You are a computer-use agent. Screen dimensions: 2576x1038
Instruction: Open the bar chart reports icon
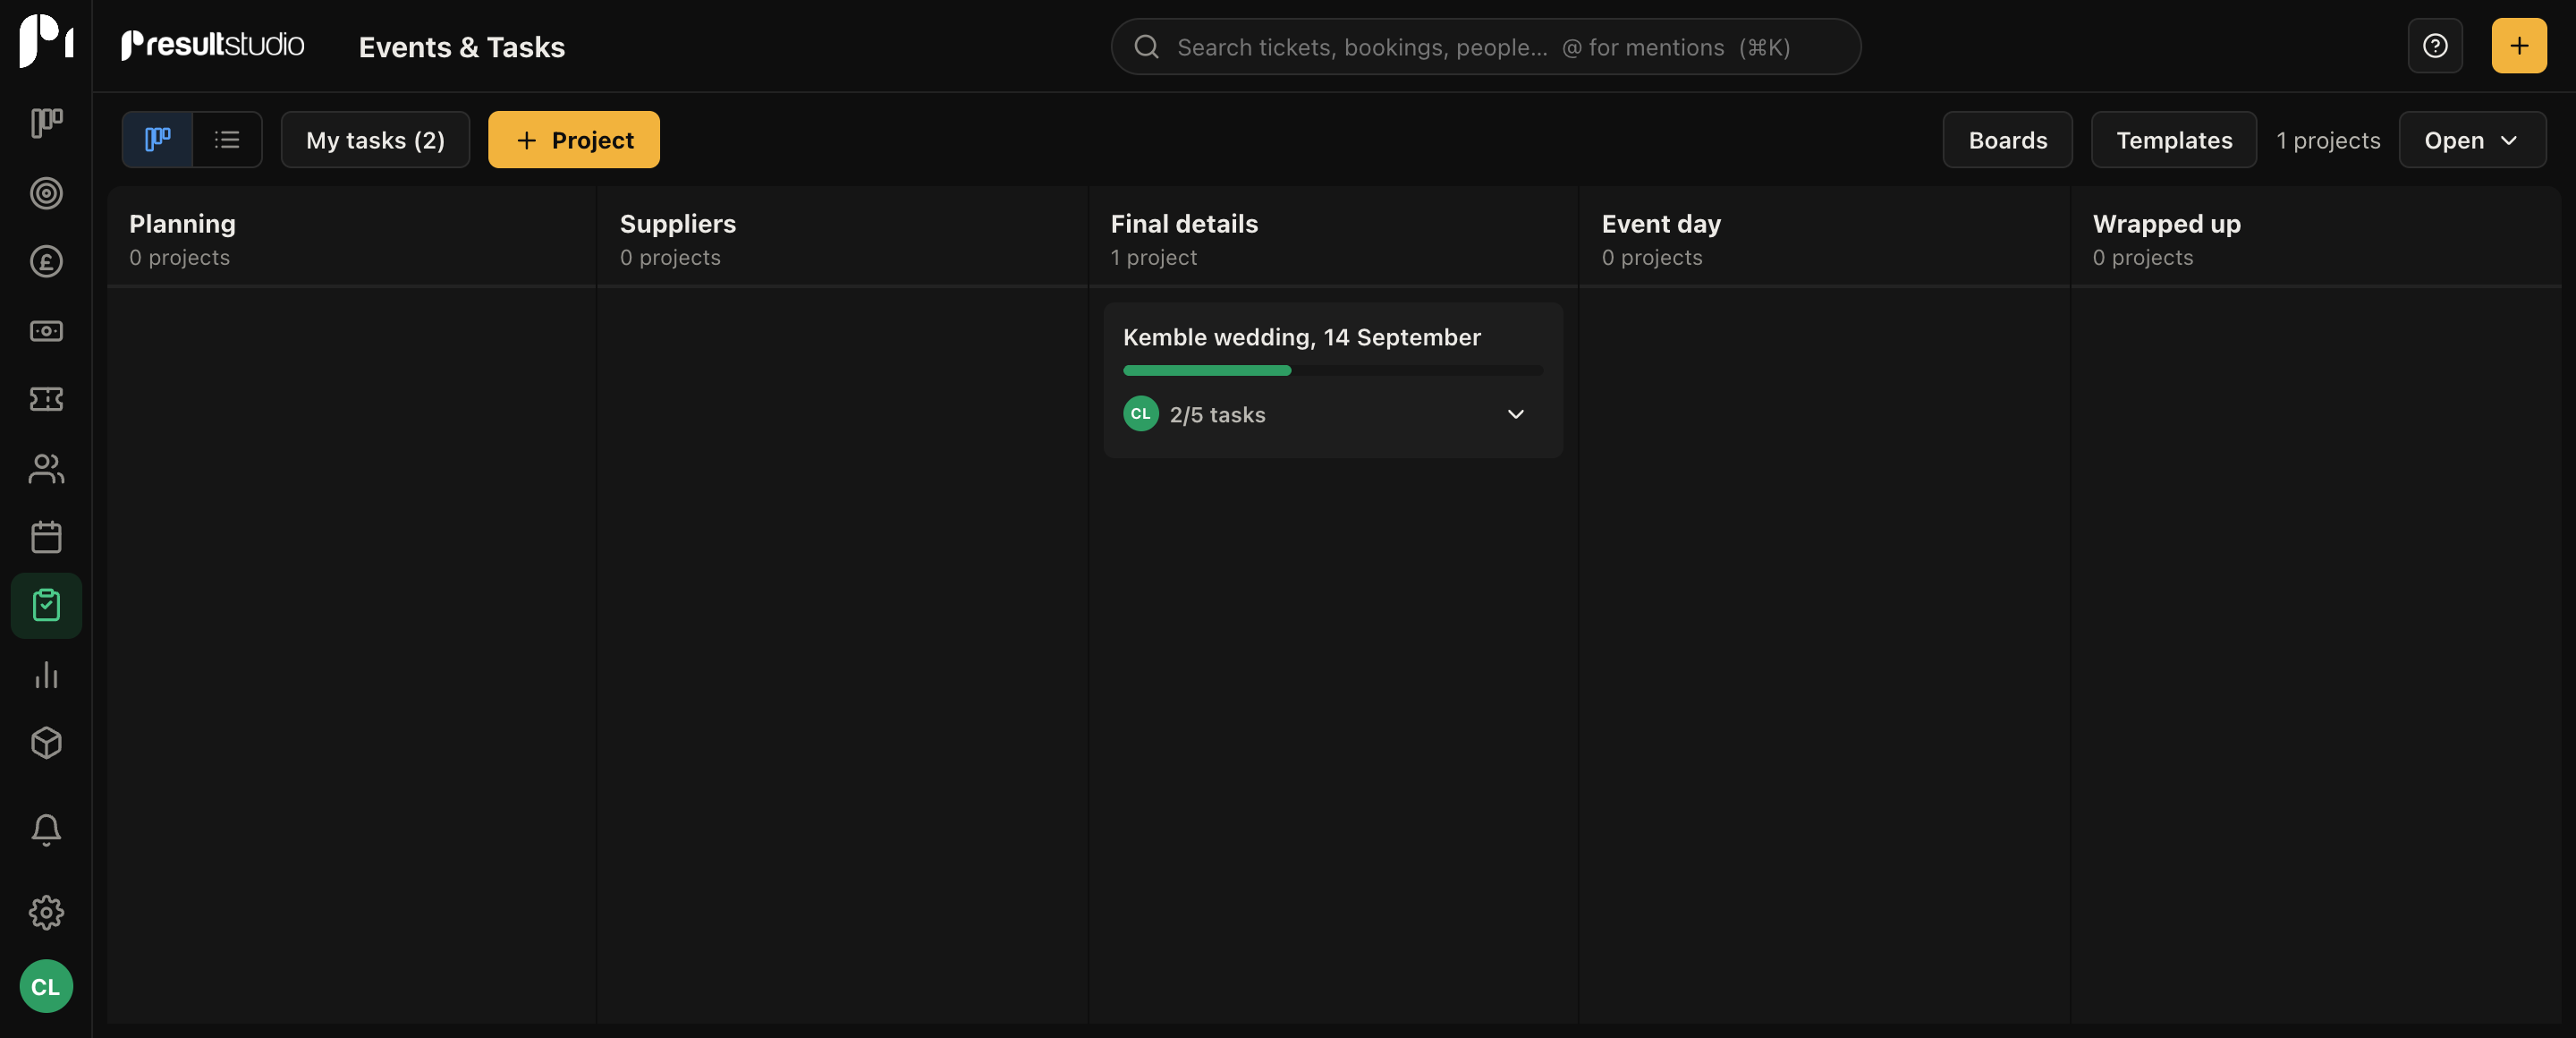pyautogui.click(x=46, y=674)
